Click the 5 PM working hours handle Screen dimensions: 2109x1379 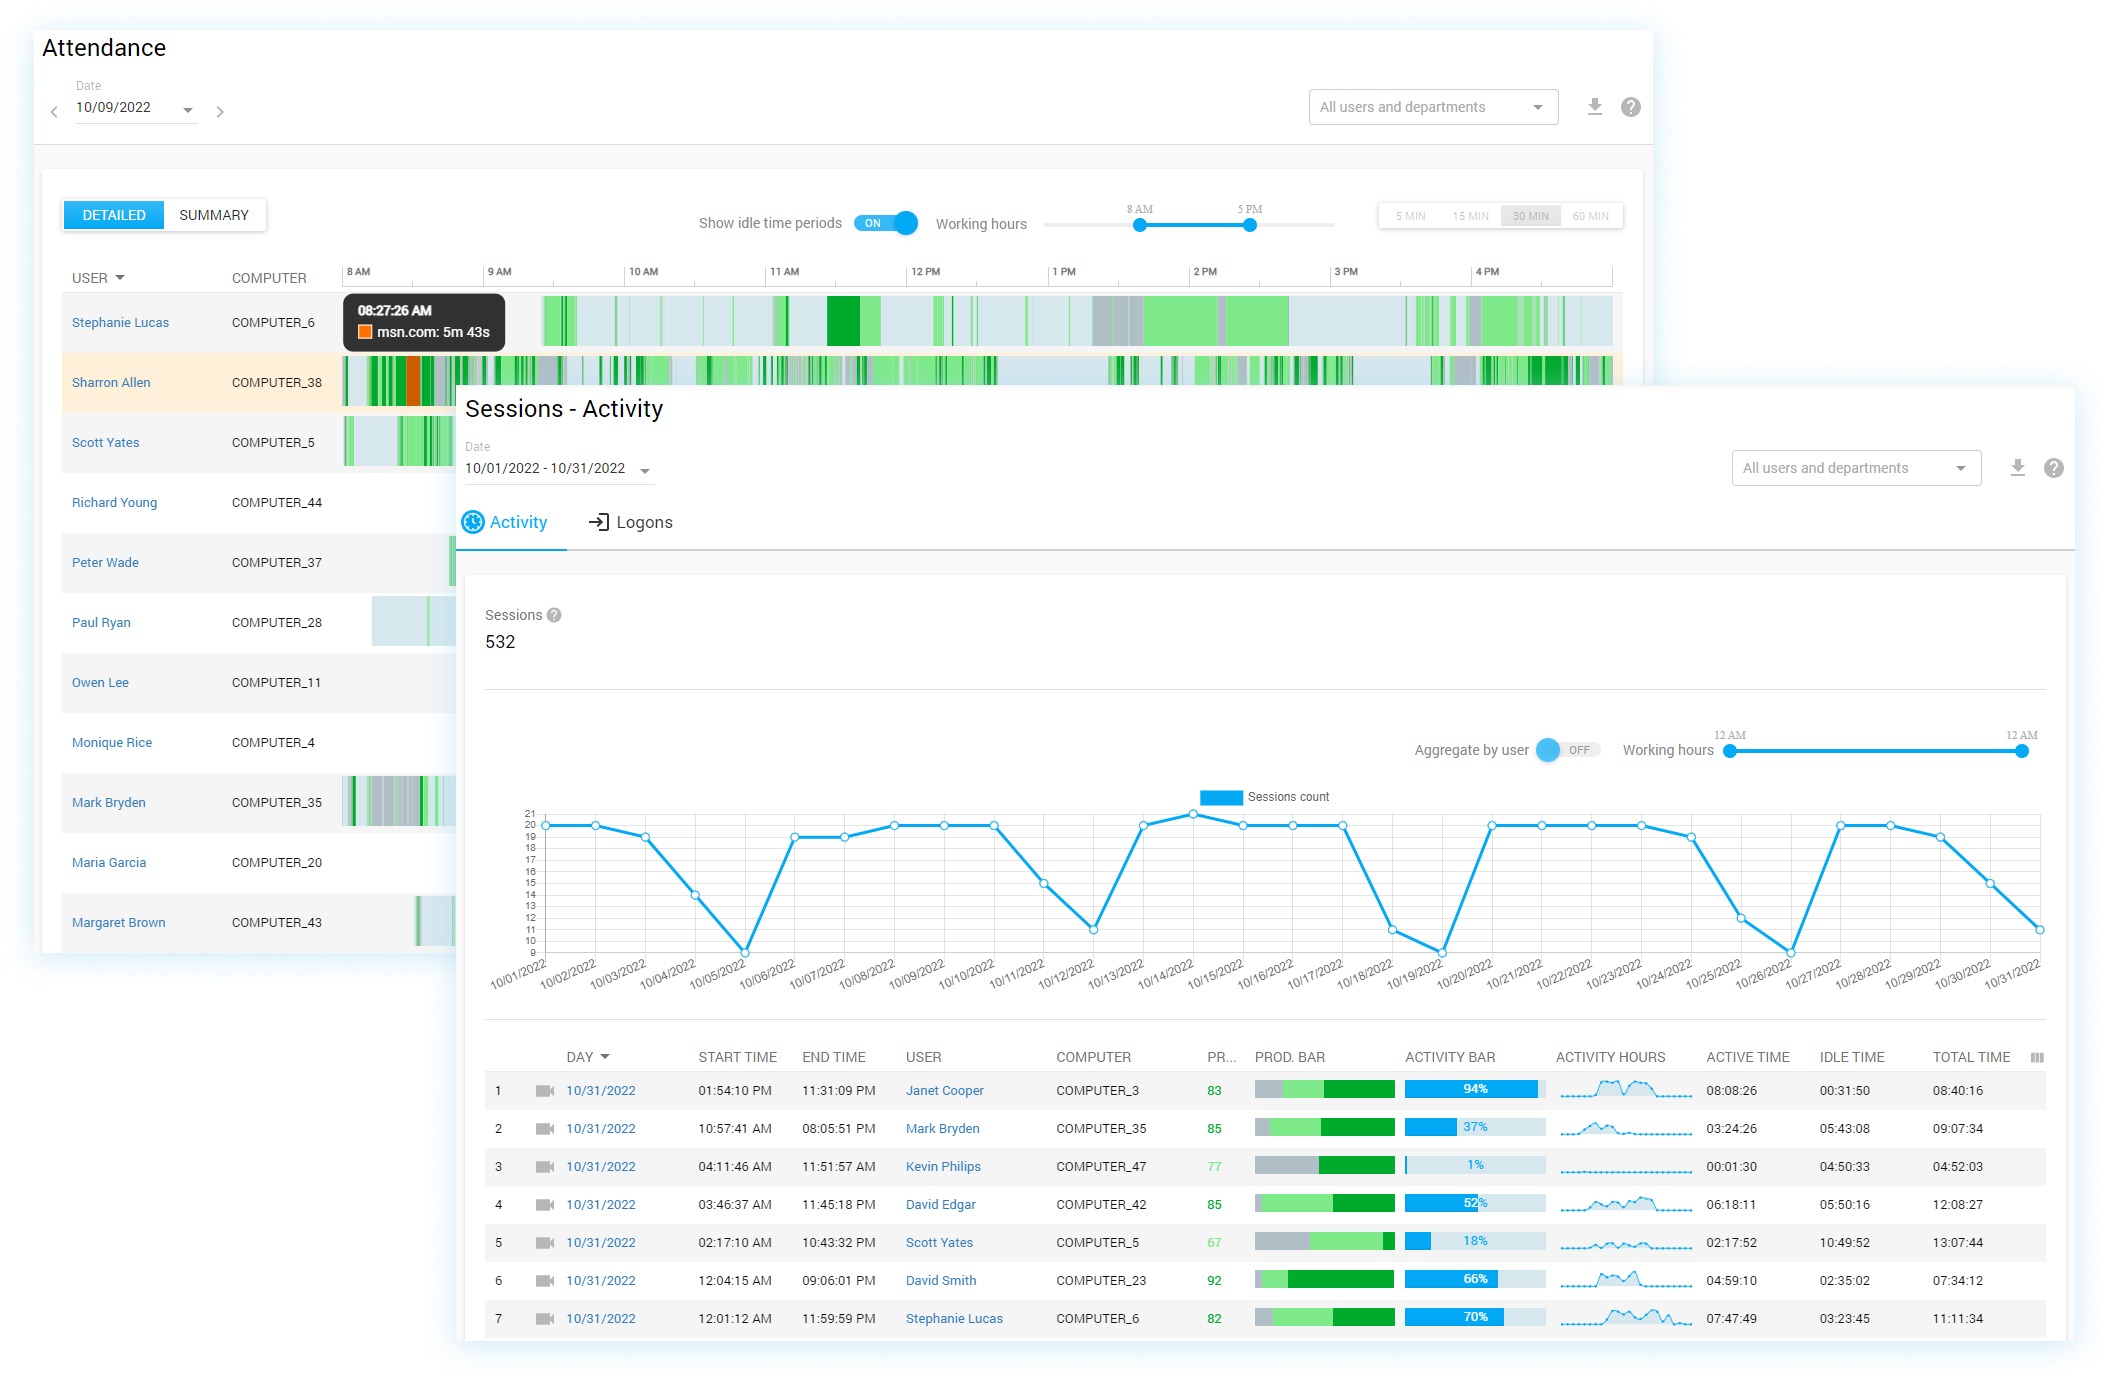point(1250,225)
